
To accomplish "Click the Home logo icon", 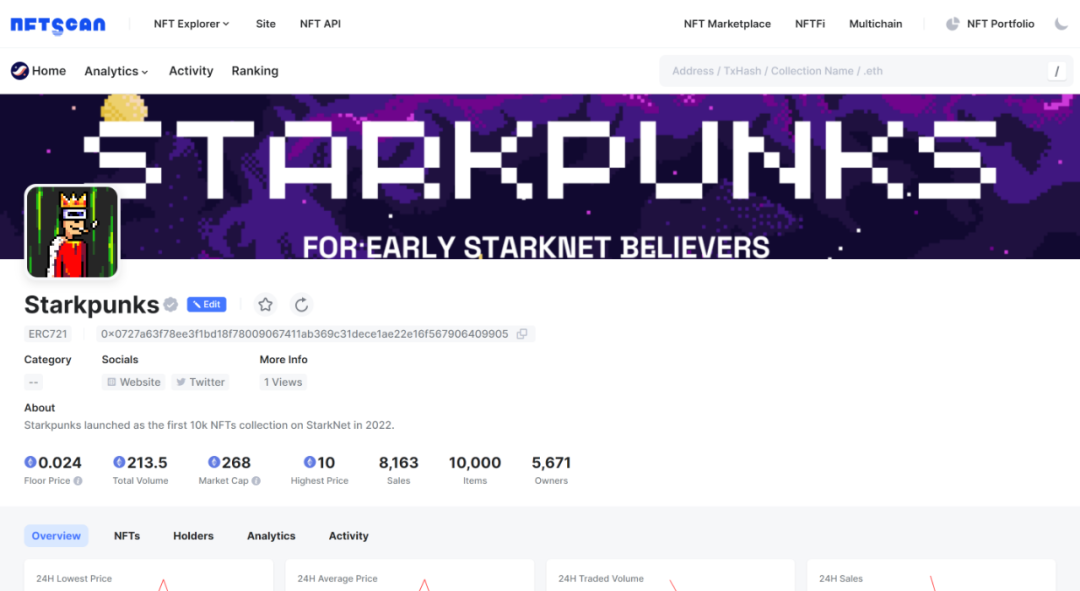I will click(19, 70).
